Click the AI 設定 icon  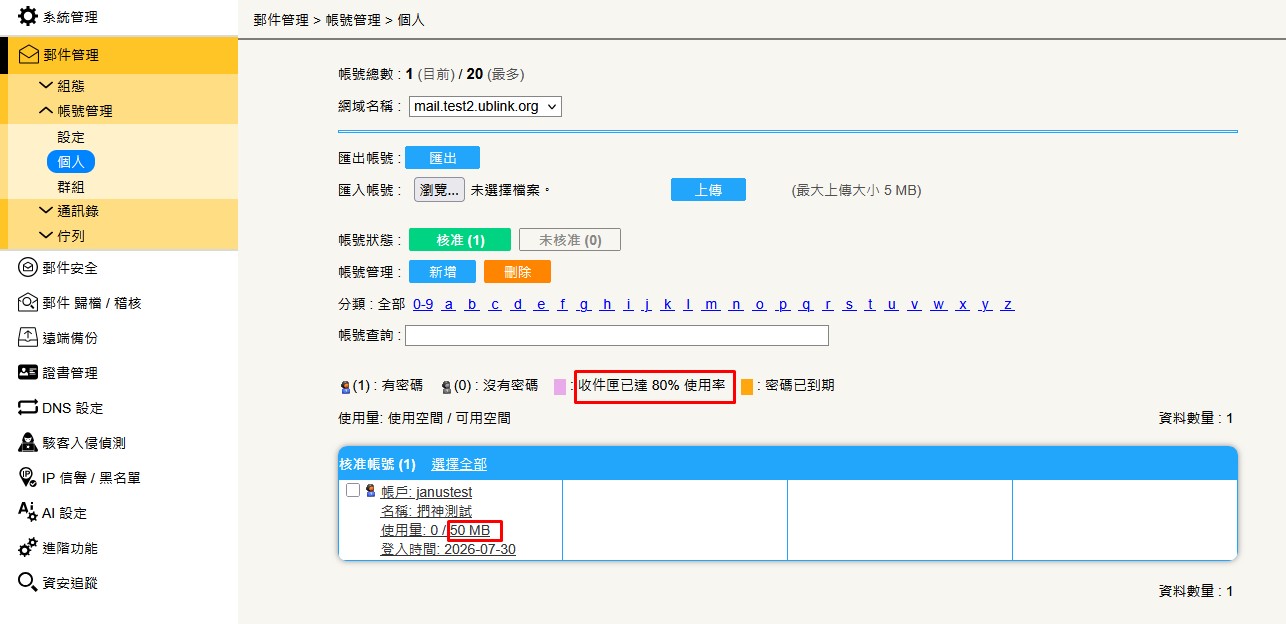28,512
